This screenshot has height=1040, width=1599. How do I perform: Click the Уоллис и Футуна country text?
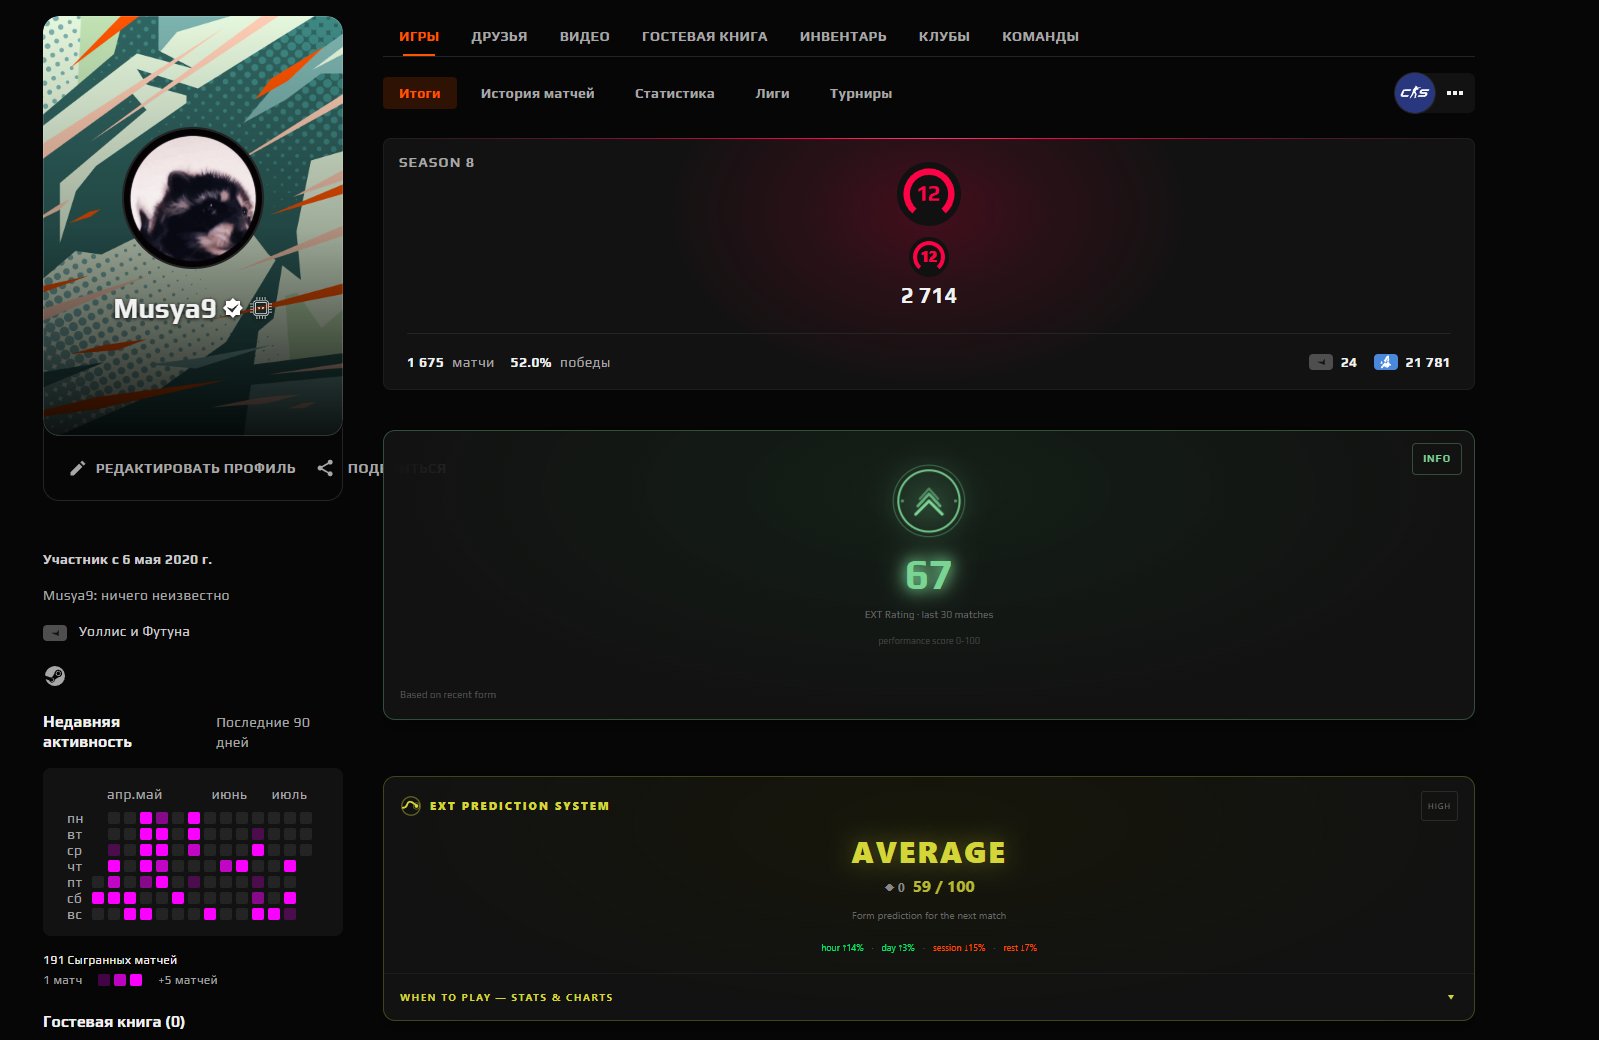coord(134,632)
